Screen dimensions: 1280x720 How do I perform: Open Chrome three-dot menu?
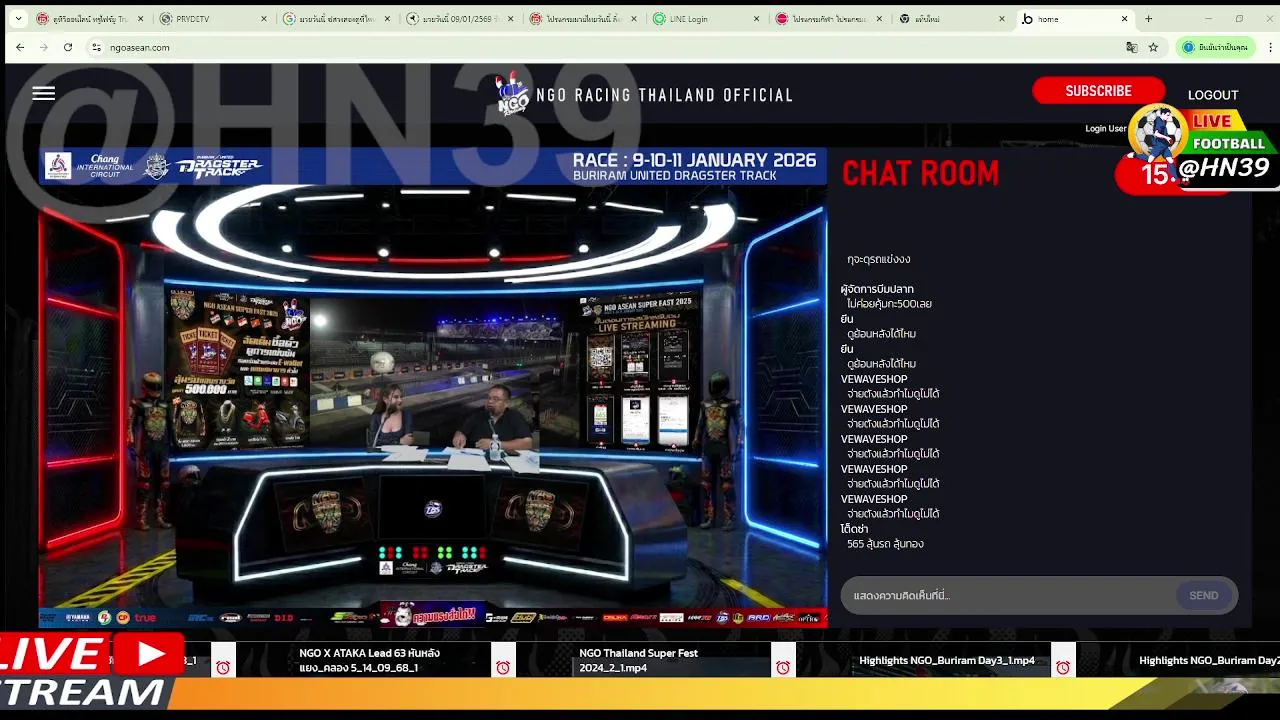(1270, 47)
